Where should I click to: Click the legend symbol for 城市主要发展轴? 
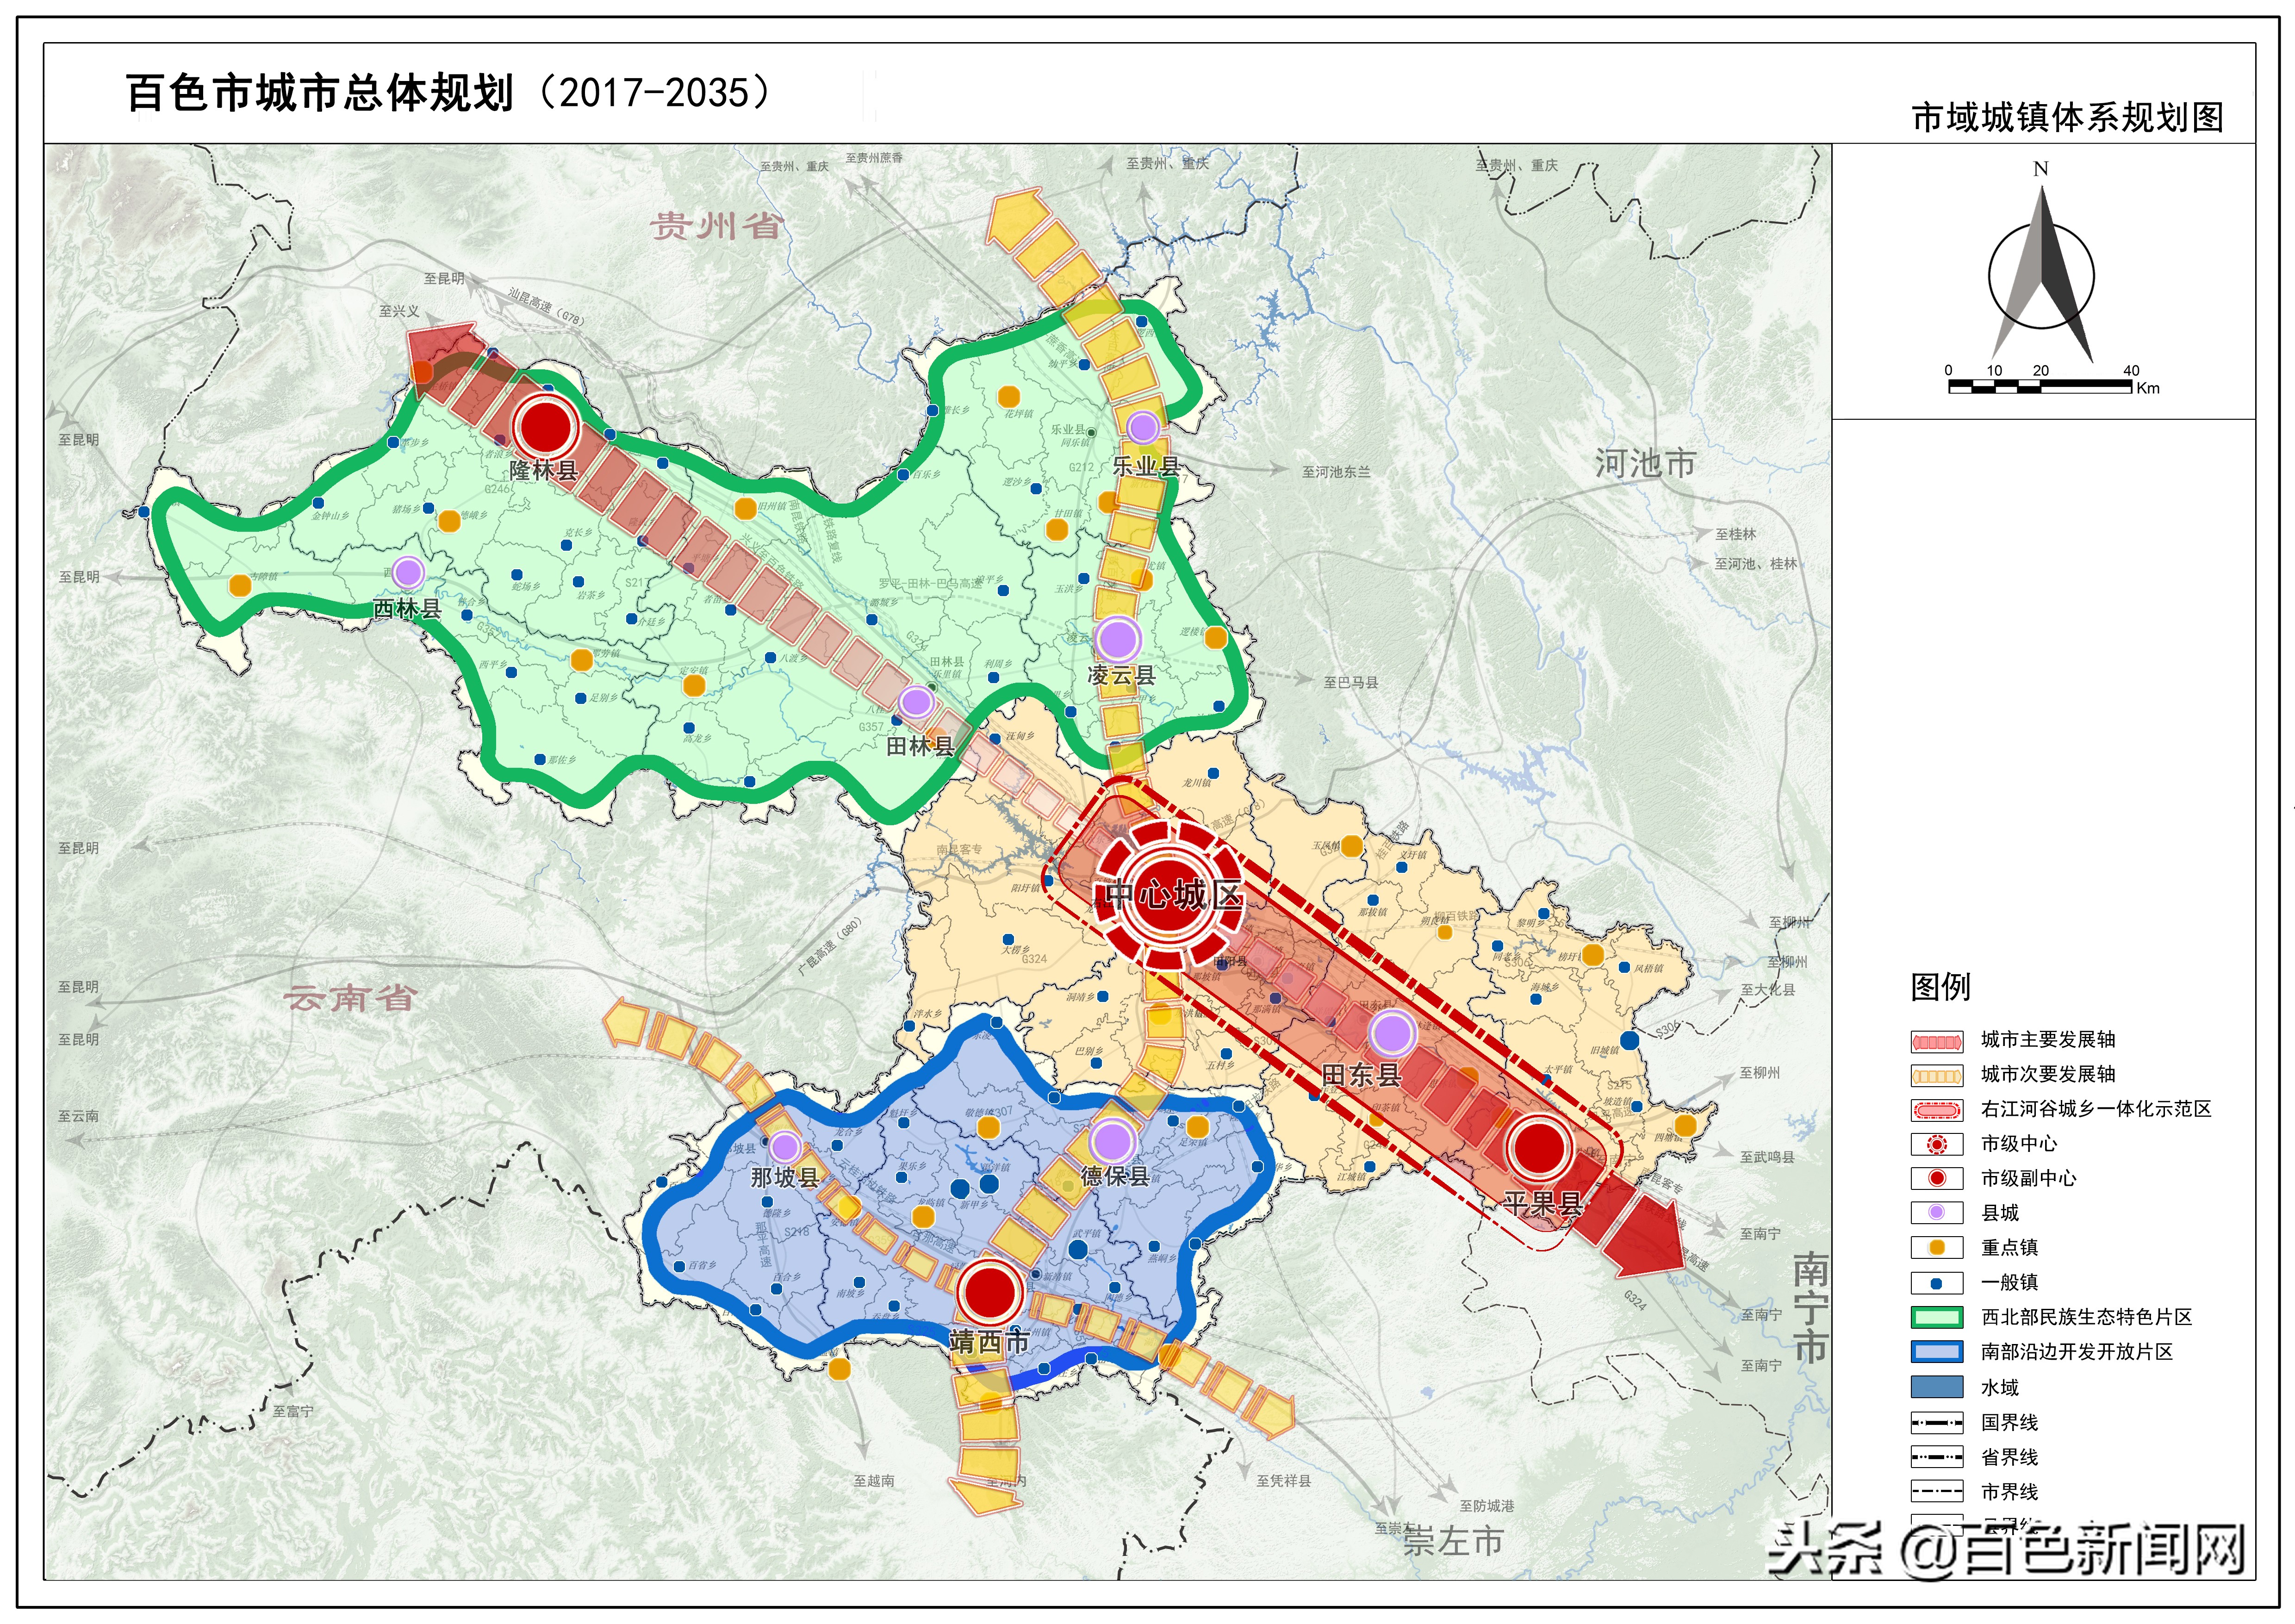tap(1937, 1041)
